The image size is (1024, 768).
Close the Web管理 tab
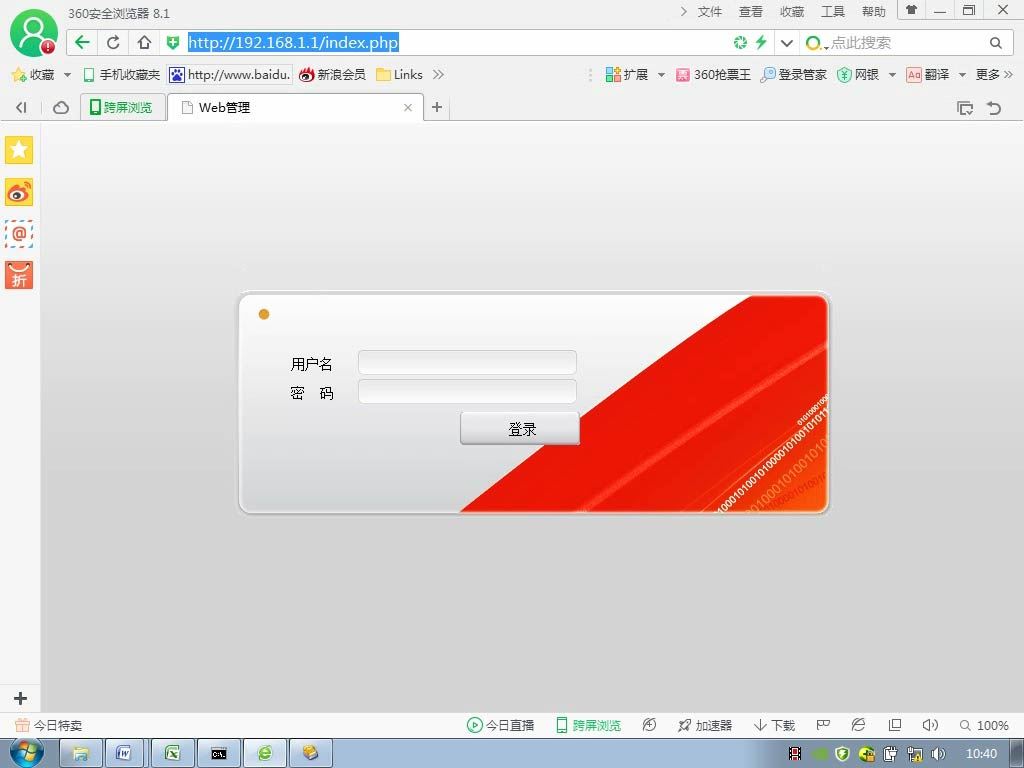[x=408, y=108]
